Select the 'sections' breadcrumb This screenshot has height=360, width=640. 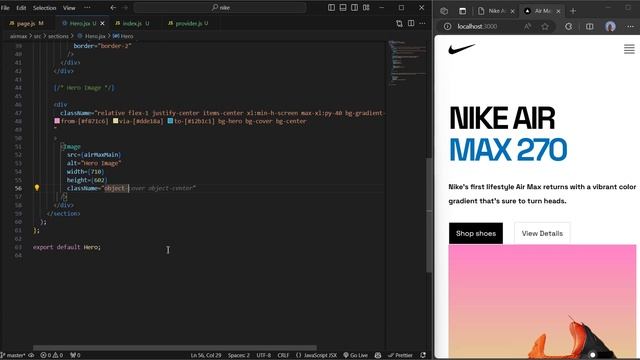[x=58, y=36]
